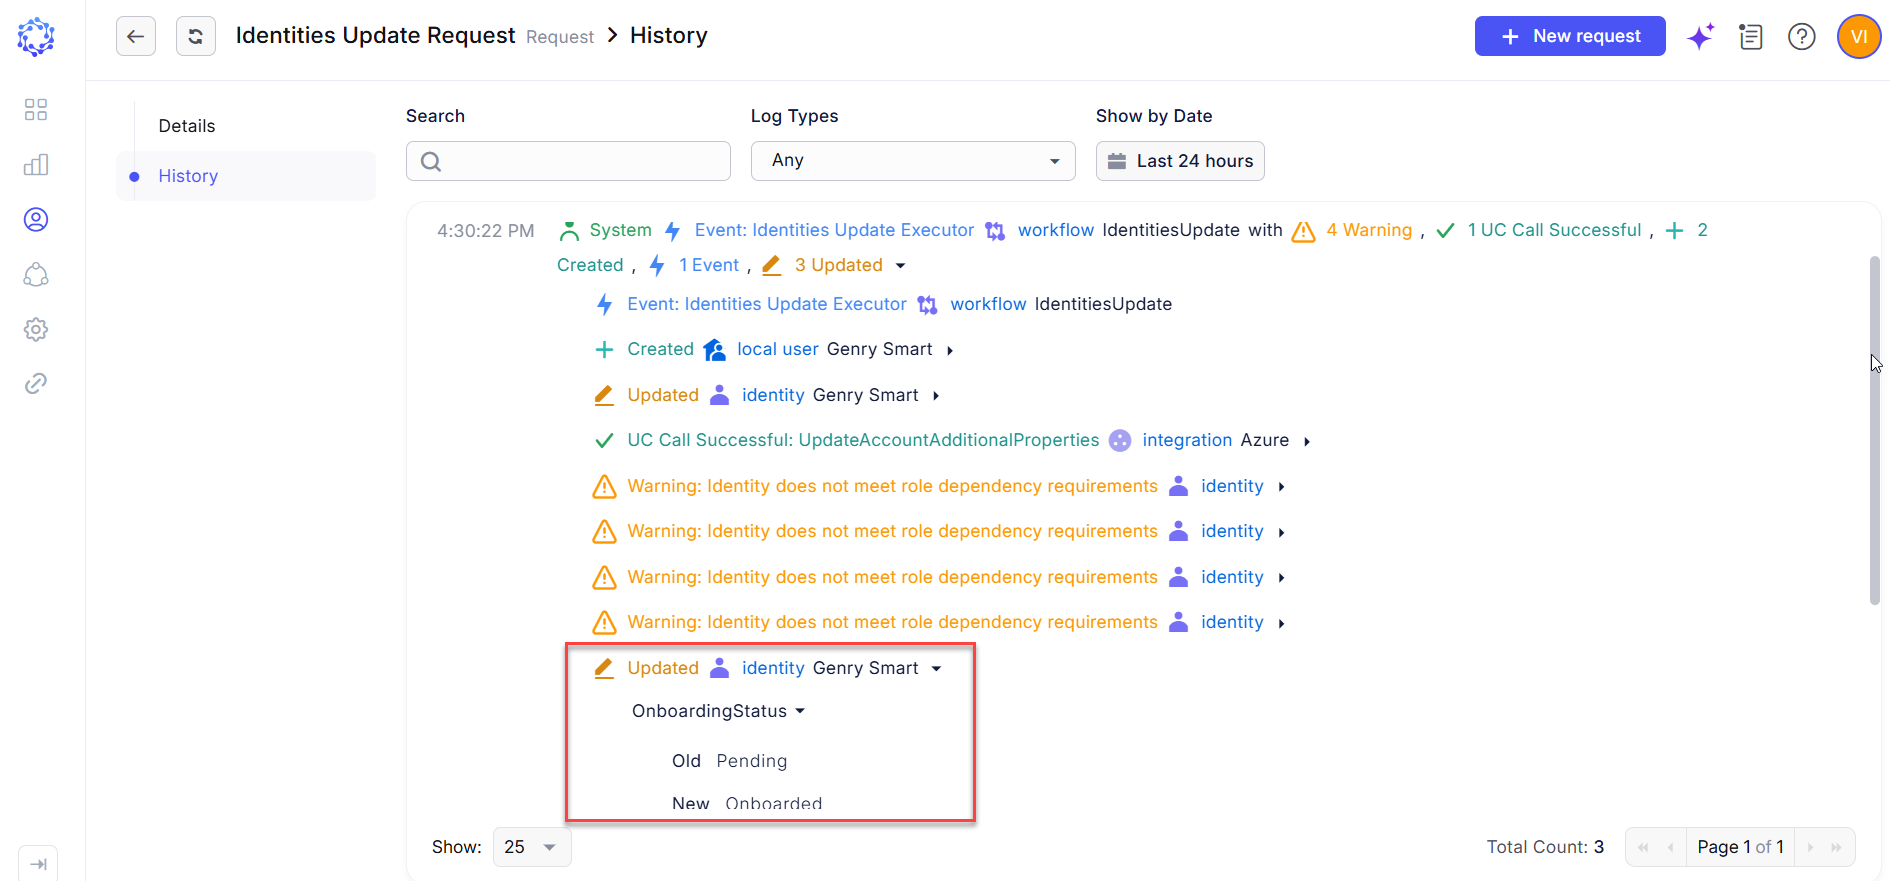Open the Last 24 hours date filter
This screenshot has height=881, width=1890.
[x=1180, y=161]
